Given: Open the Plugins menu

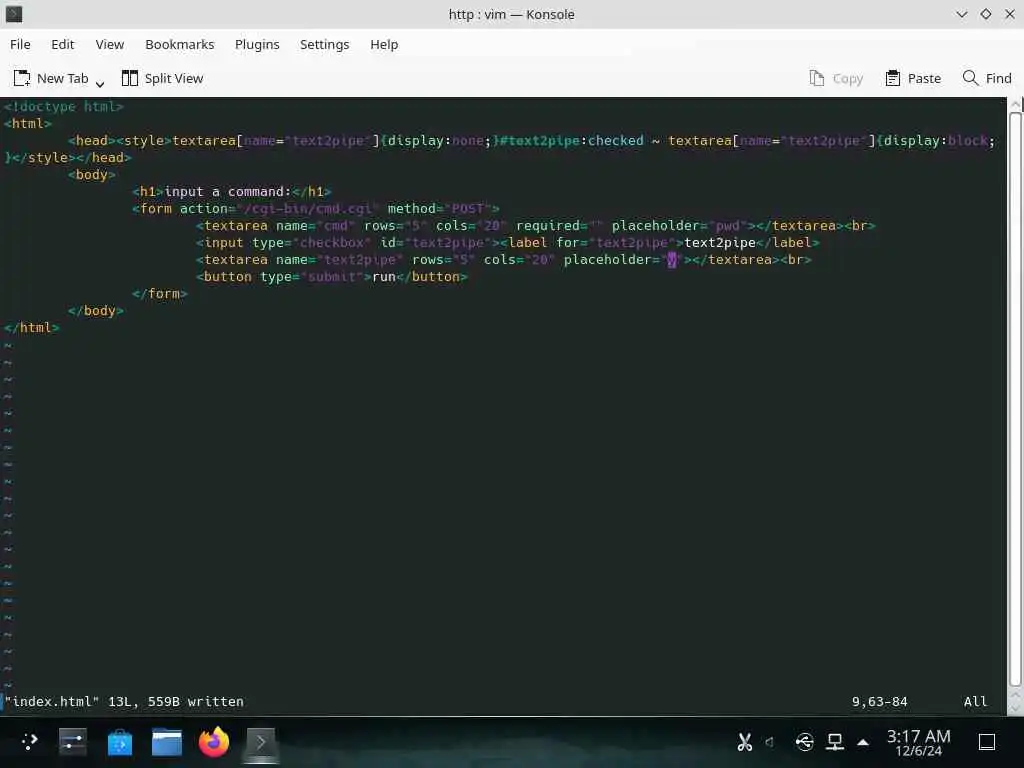Looking at the screenshot, I should [257, 44].
